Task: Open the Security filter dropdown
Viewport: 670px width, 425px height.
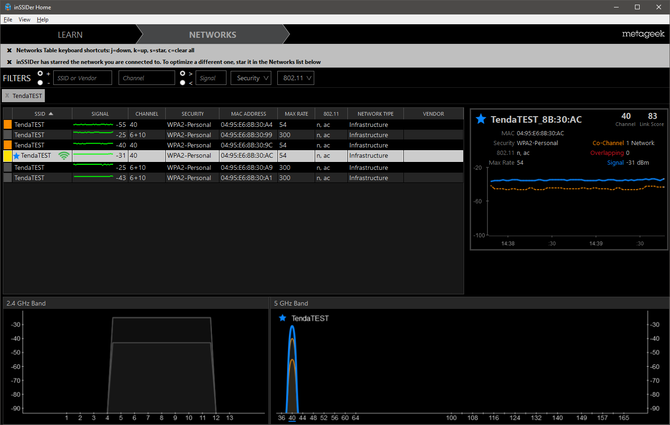Action: coord(251,78)
